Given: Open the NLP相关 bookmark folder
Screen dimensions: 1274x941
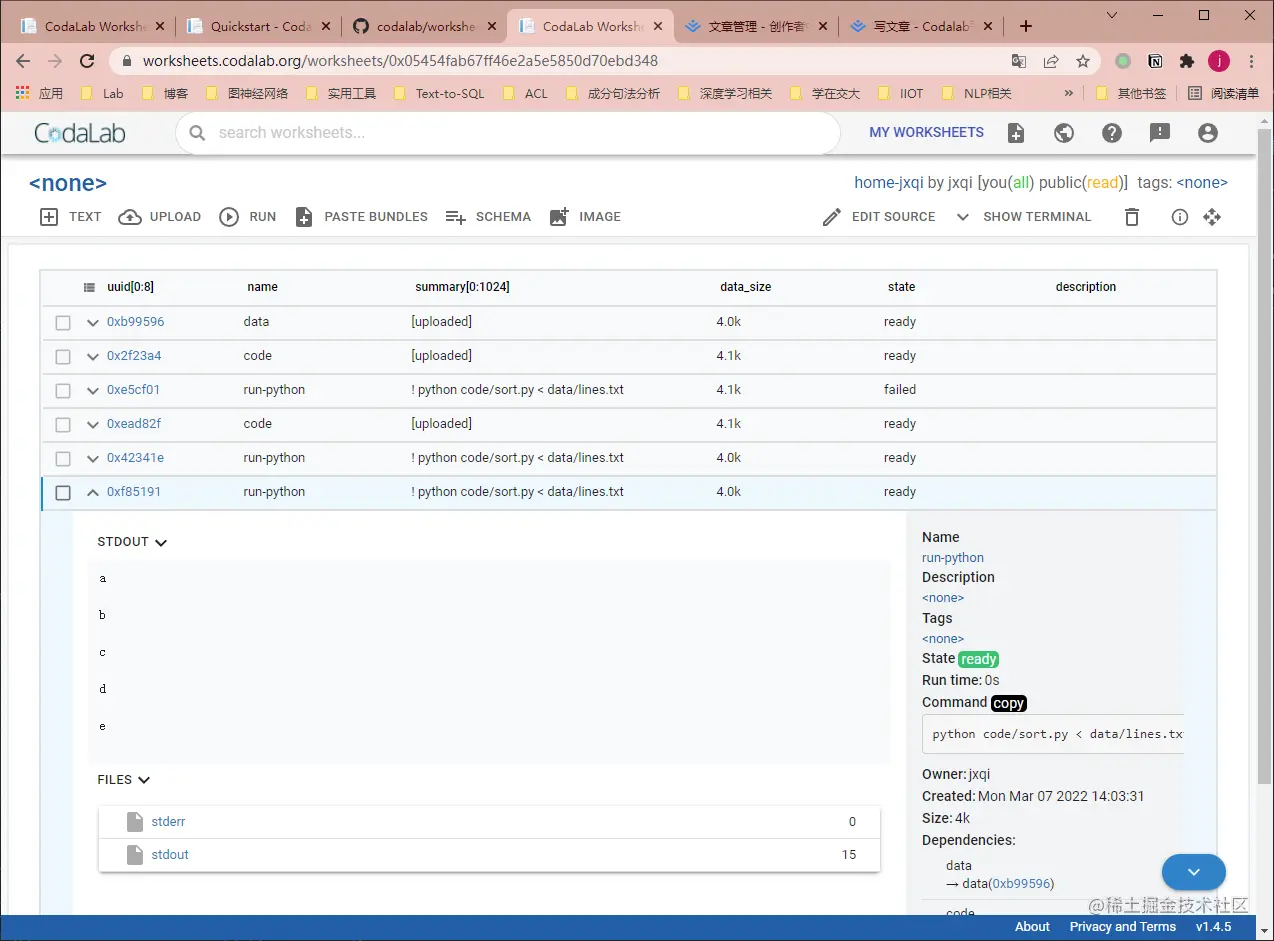Looking at the screenshot, I should click(x=976, y=93).
